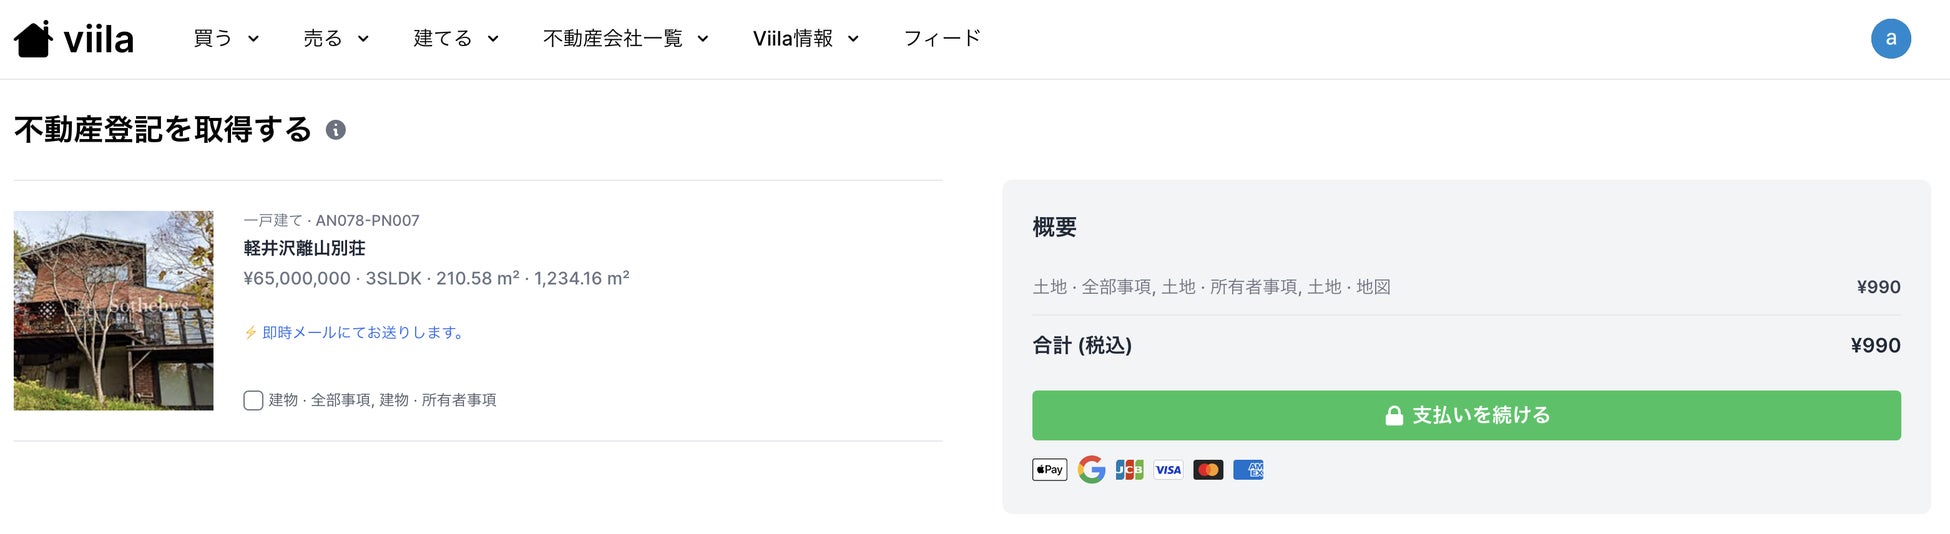Open the user avatar 'a' menu

(x=1890, y=39)
